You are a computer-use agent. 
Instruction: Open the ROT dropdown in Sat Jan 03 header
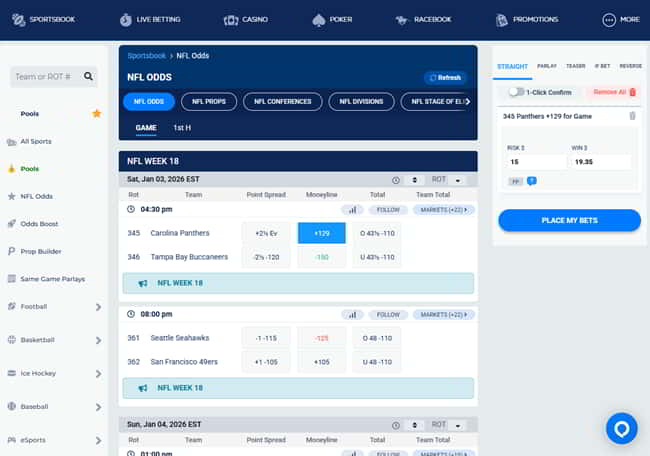pos(447,180)
